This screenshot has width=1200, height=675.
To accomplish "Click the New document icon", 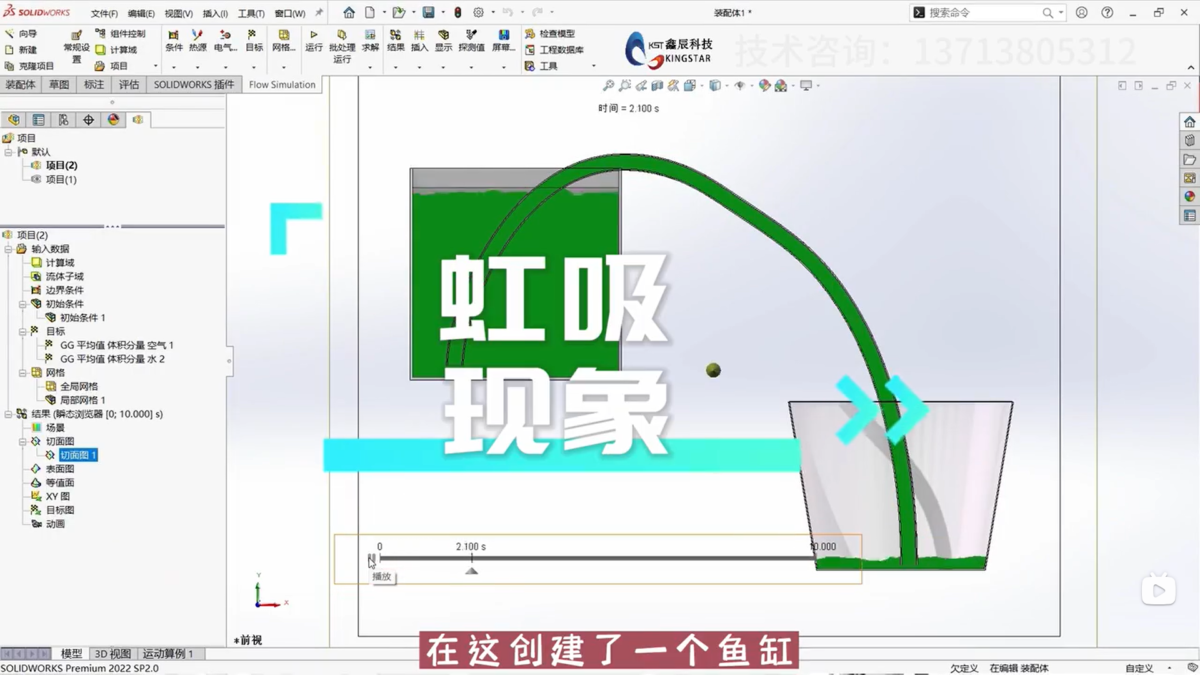I will click(x=370, y=13).
